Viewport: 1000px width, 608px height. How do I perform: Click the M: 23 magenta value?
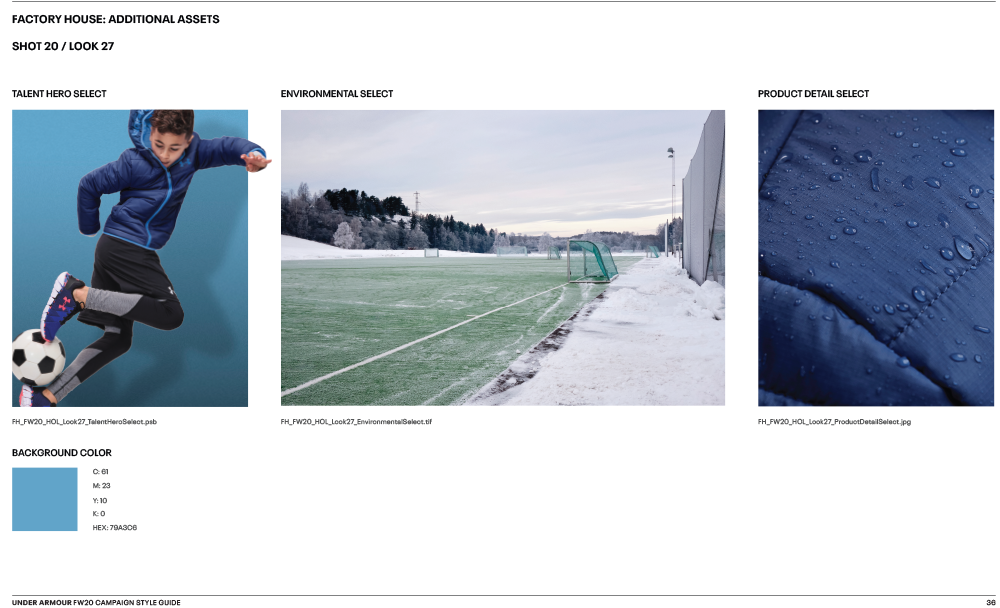101,486
